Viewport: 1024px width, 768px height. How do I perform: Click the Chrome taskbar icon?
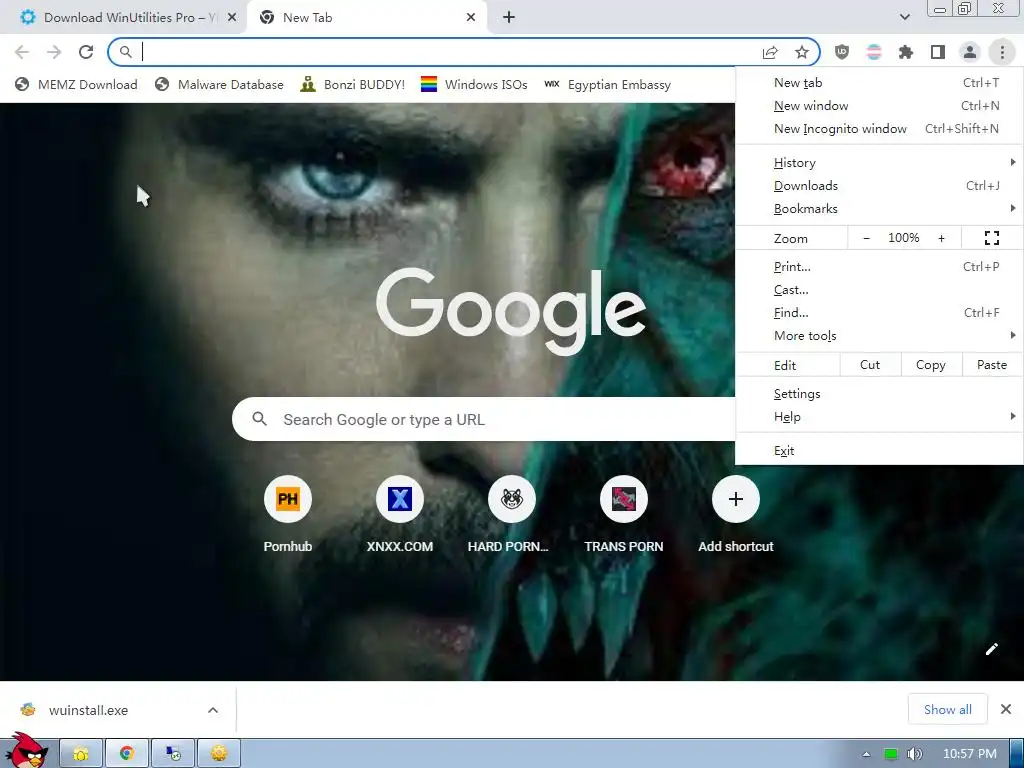tap(127, 754)
